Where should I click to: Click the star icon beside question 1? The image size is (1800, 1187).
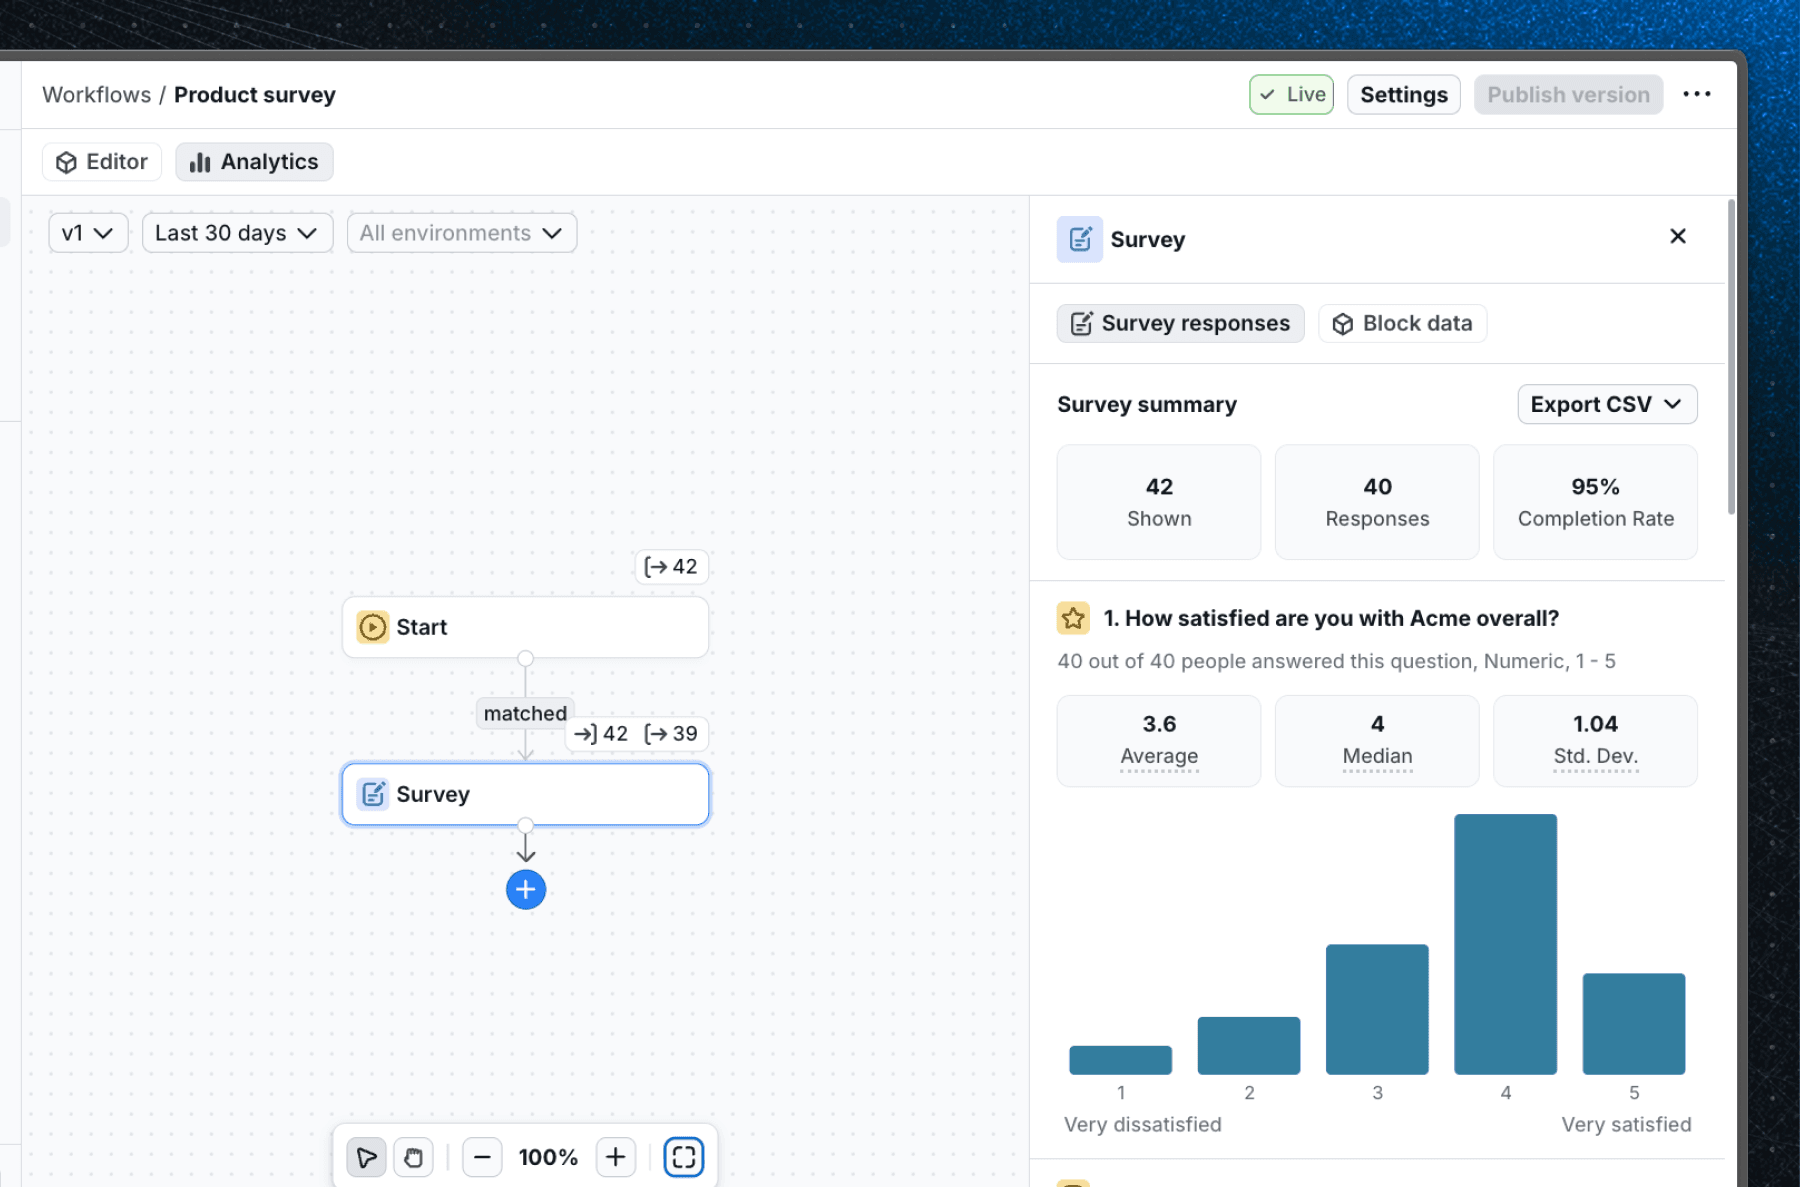click(1073, 618)
